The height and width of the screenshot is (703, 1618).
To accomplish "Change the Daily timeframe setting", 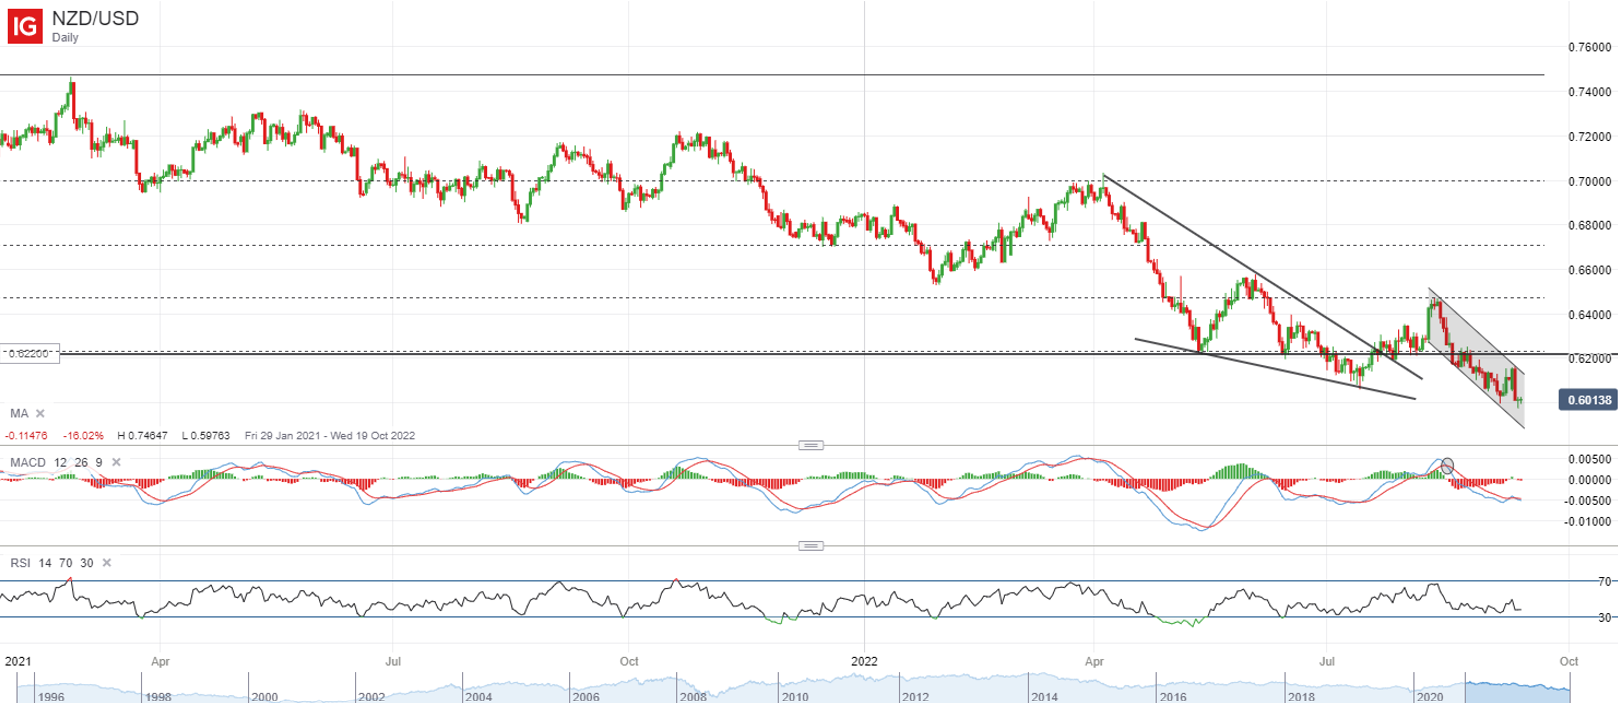I will [65, 38].
